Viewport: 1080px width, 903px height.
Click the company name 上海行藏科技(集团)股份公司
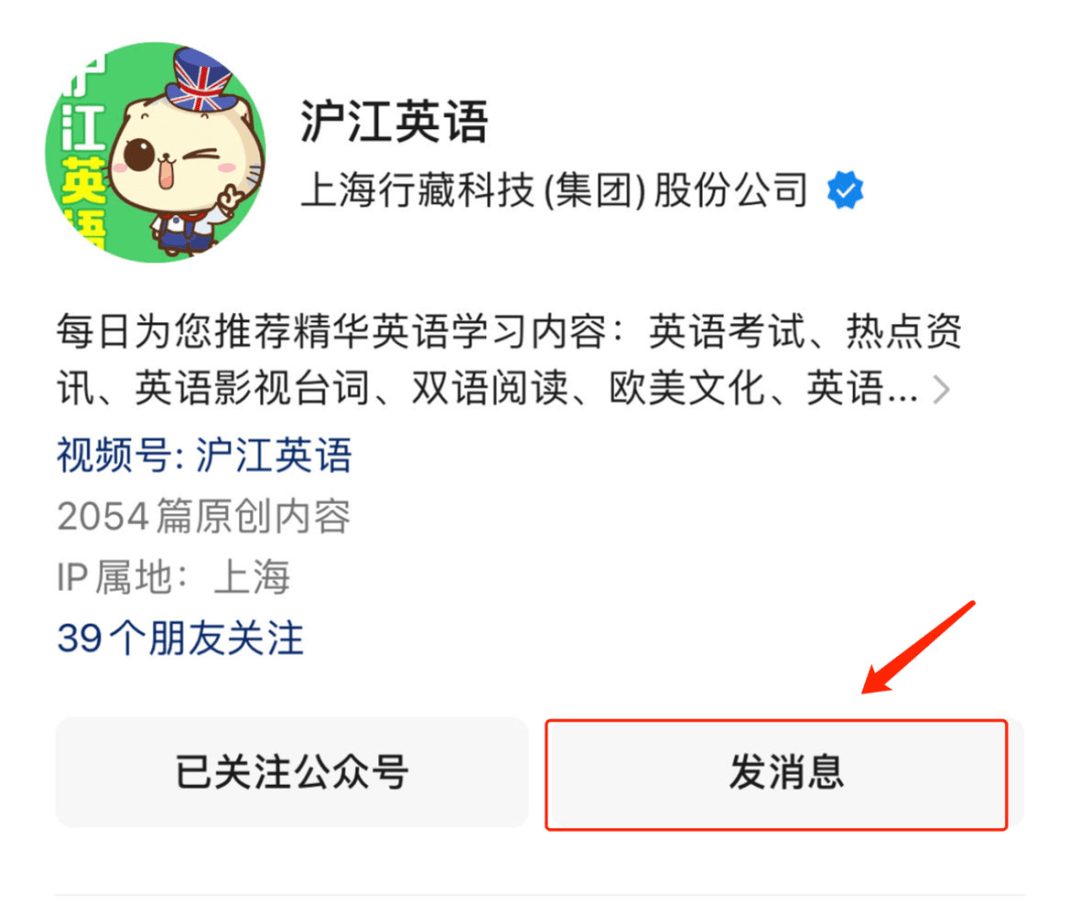pyautogui.click(x=555, y=190)
